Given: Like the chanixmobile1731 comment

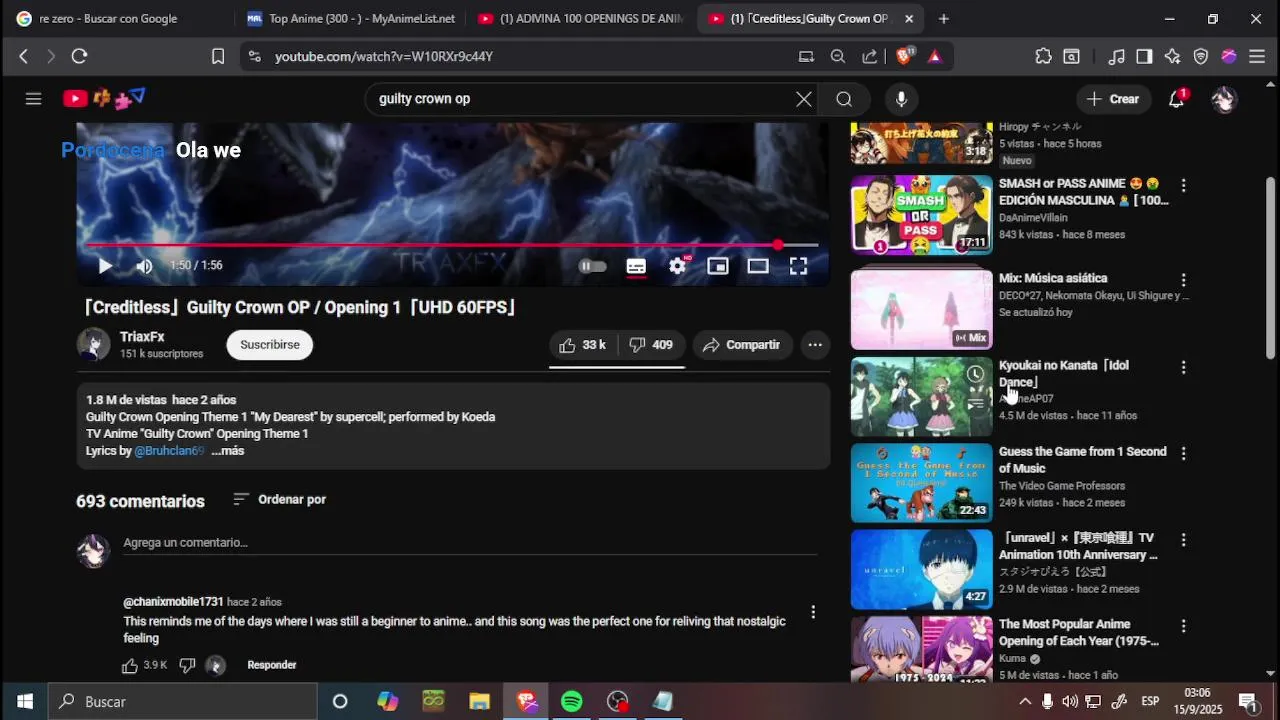Looking at the screenshot, I should tap(130, 665).
